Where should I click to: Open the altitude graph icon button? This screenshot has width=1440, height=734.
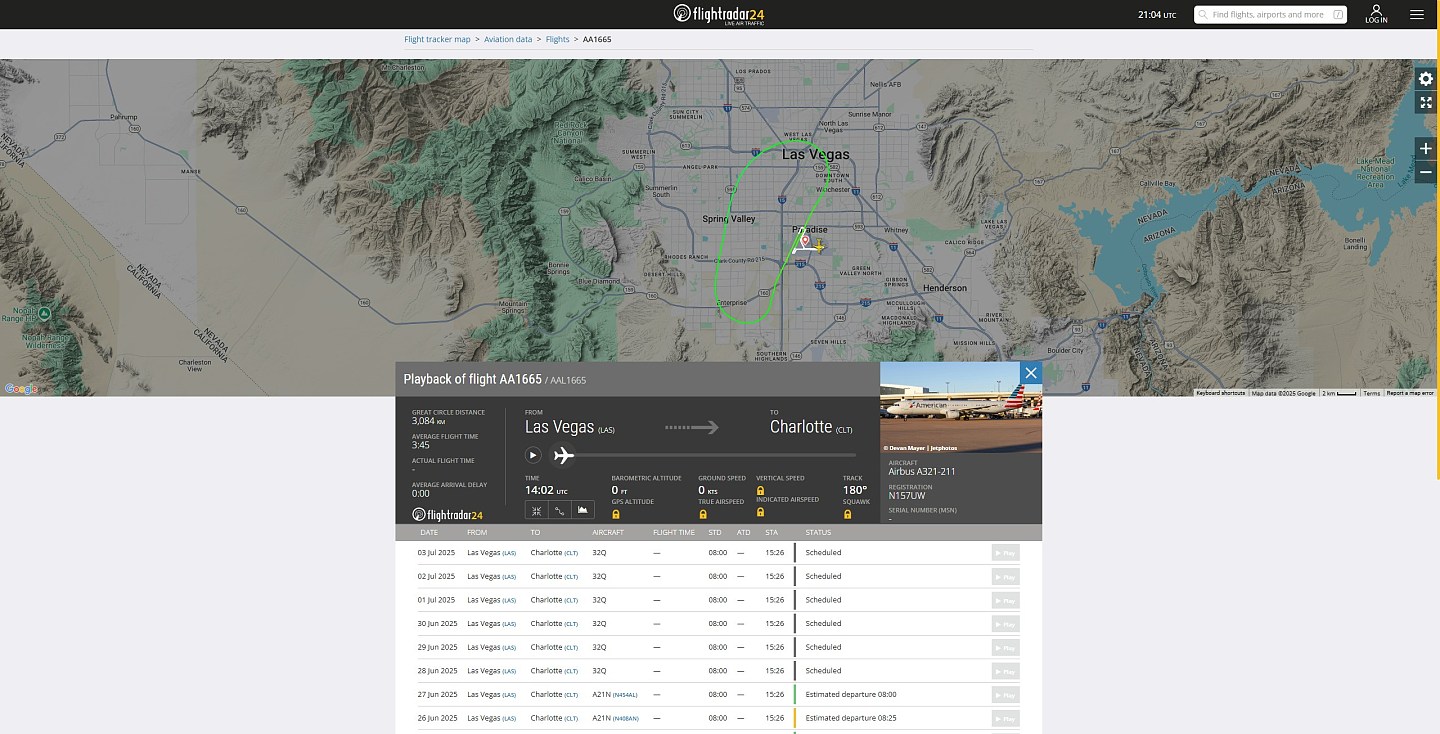click(x=583, y=510)
